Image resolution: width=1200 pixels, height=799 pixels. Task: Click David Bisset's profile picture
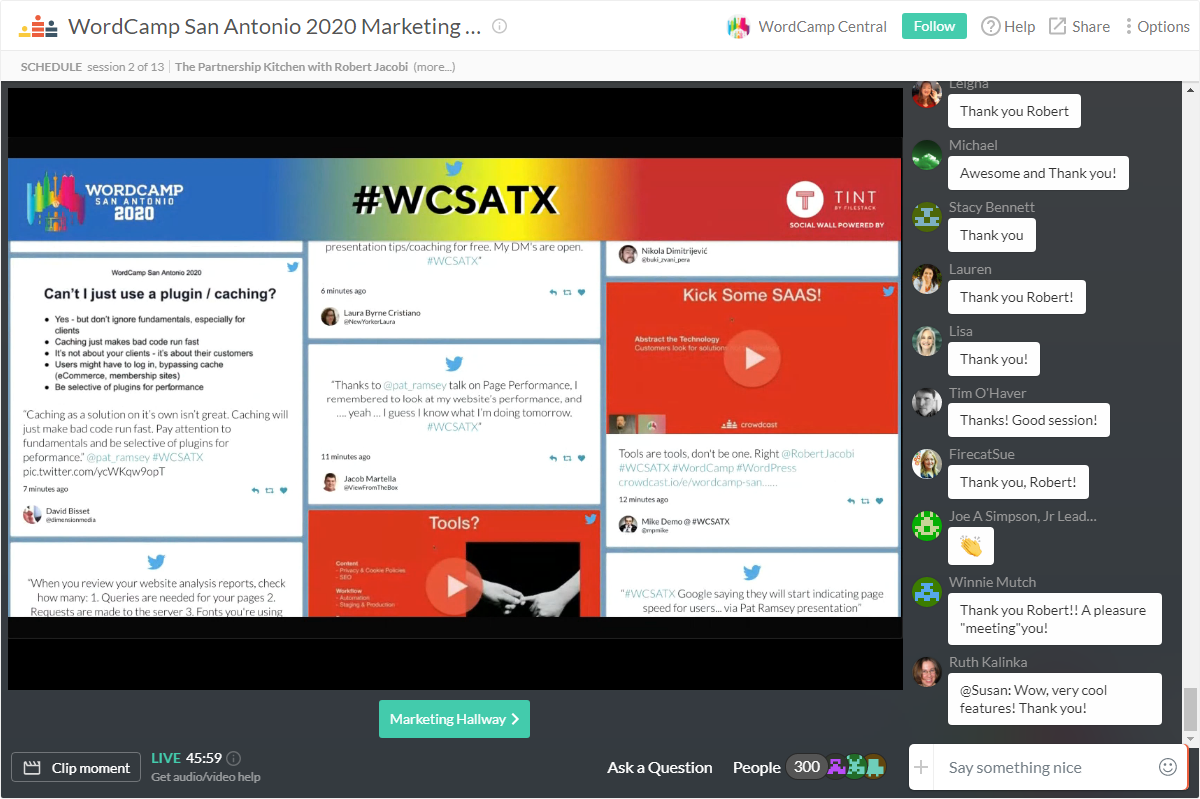[32, 514]
